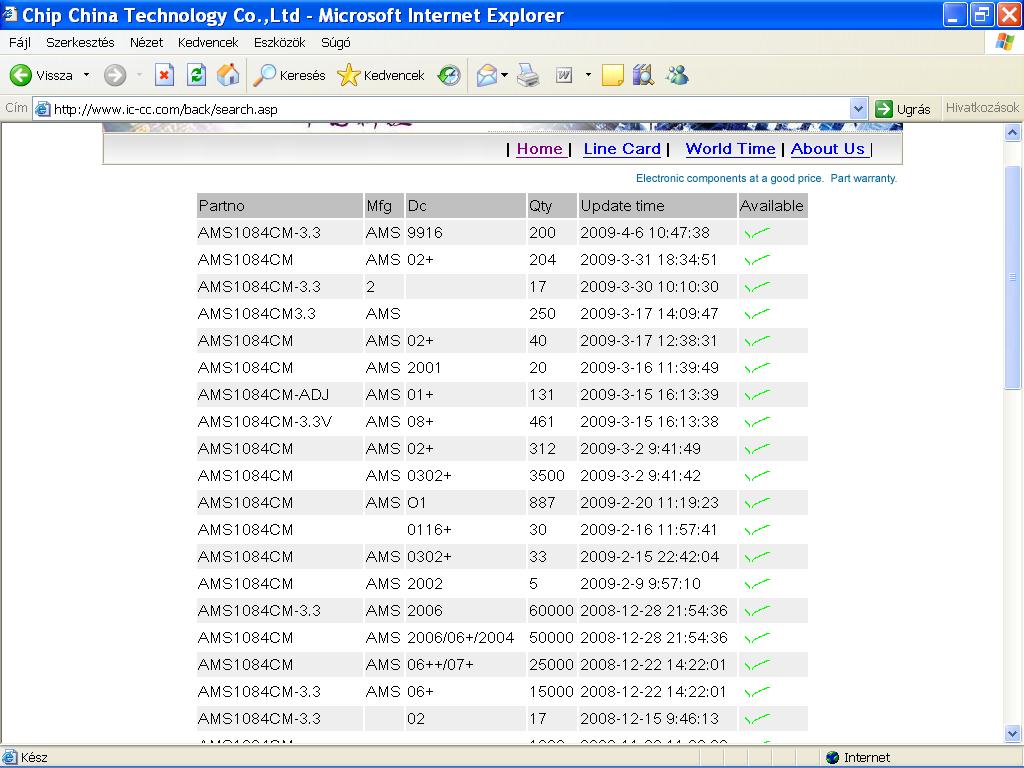Click the Available column header
Viewport: 1024px width, 768px height.
771,206
